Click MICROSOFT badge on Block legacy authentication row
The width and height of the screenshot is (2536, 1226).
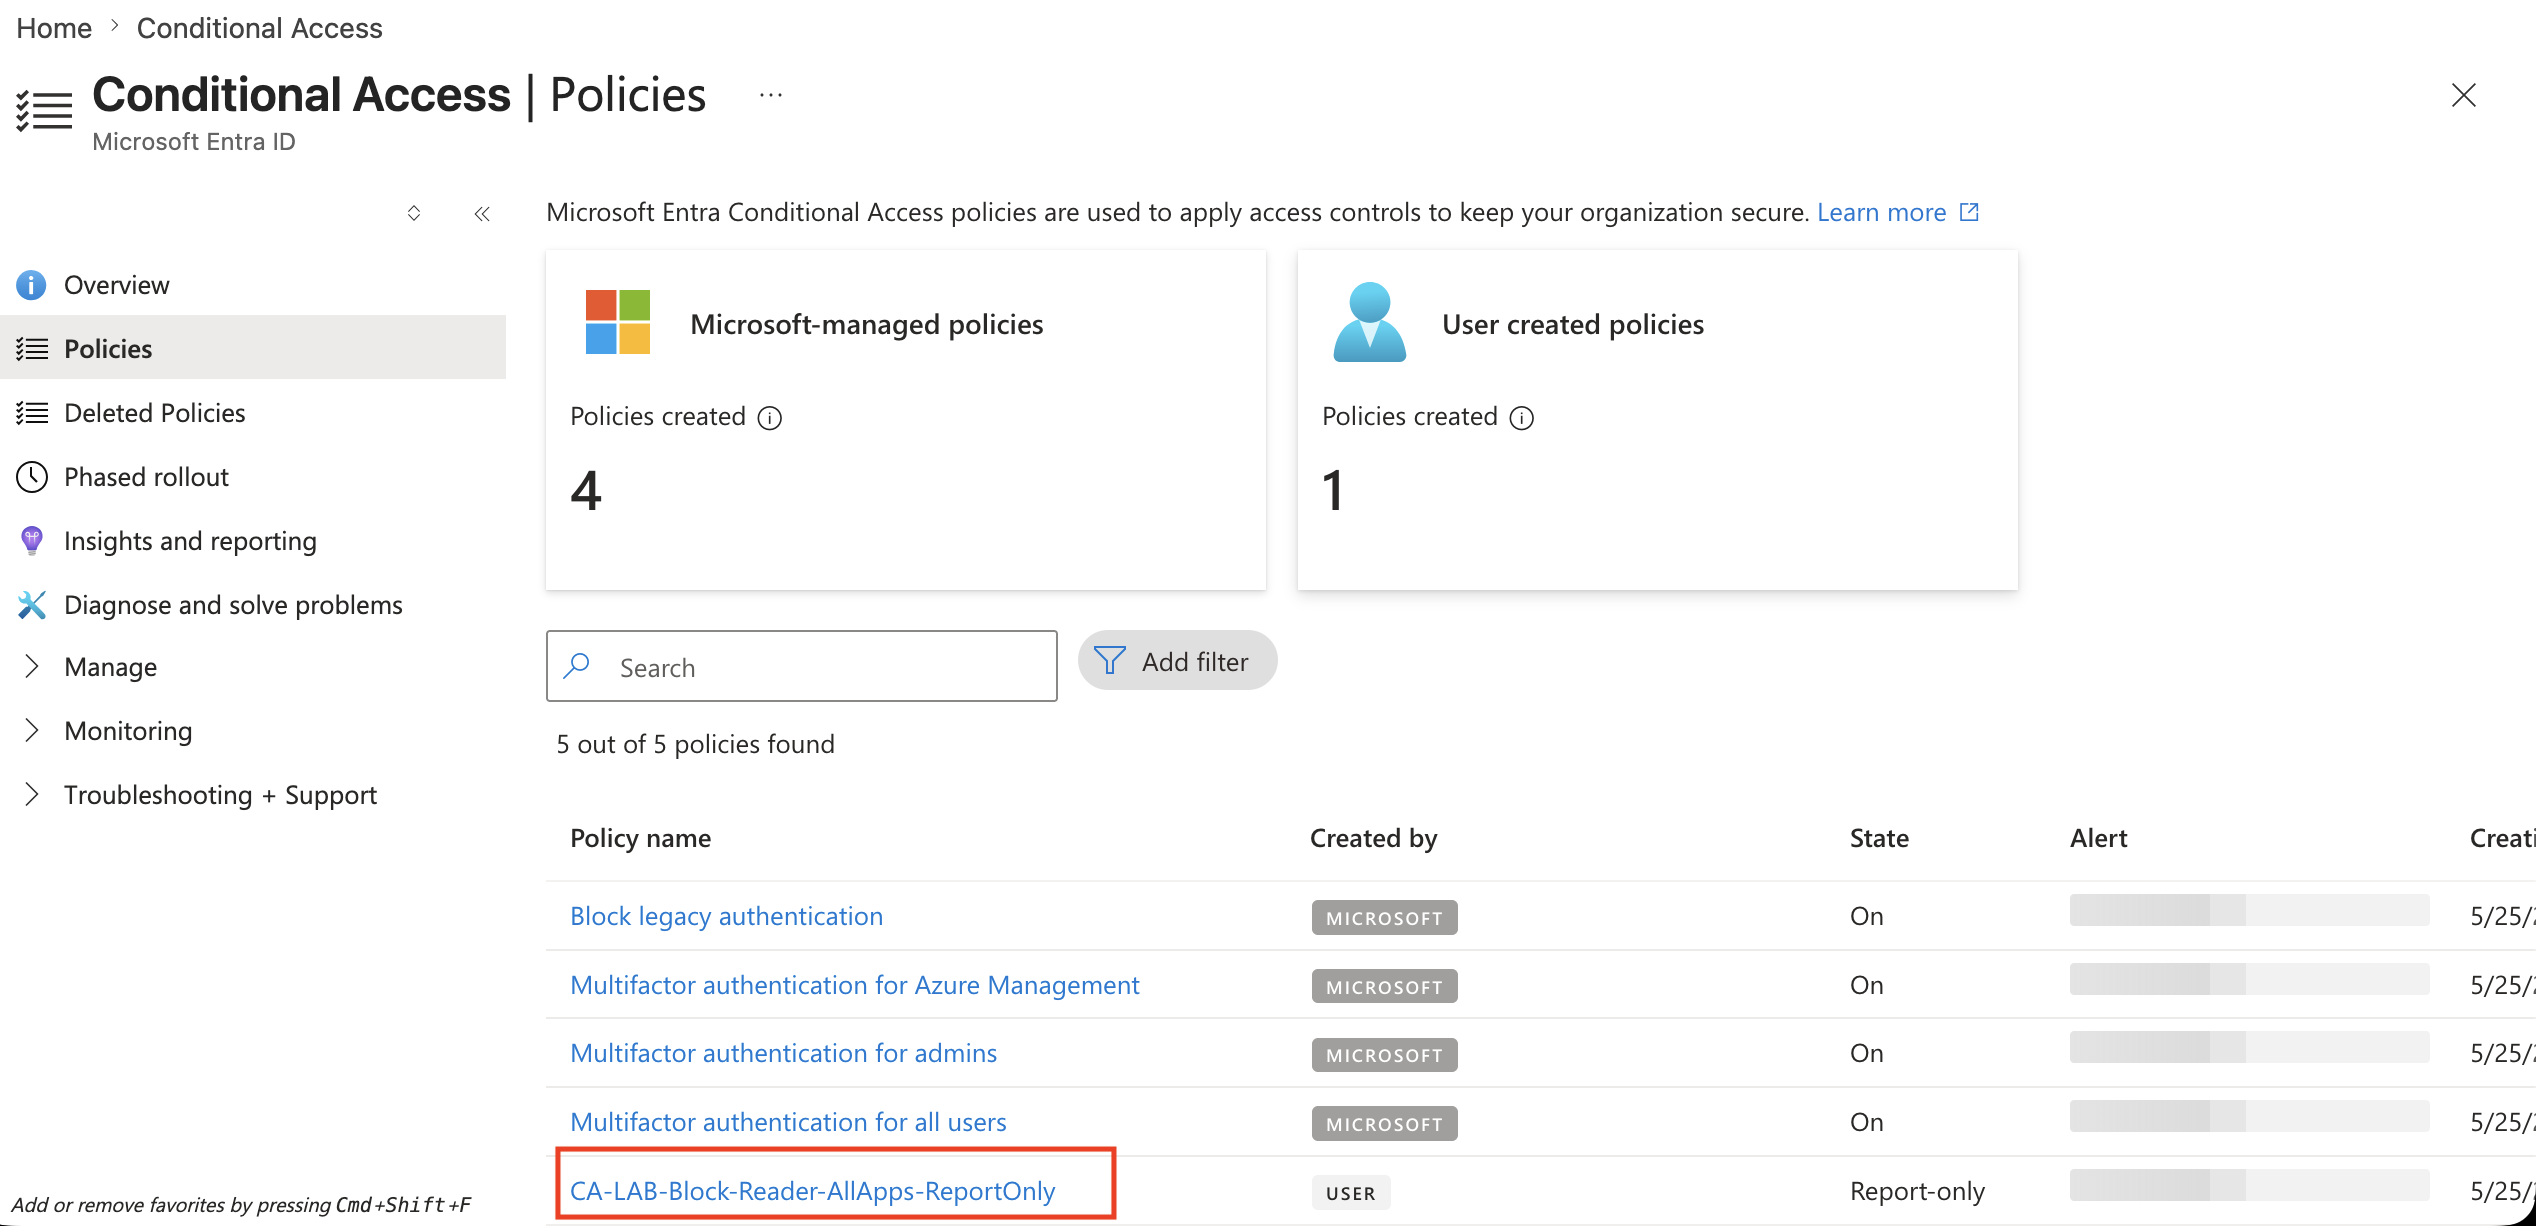1385,918
